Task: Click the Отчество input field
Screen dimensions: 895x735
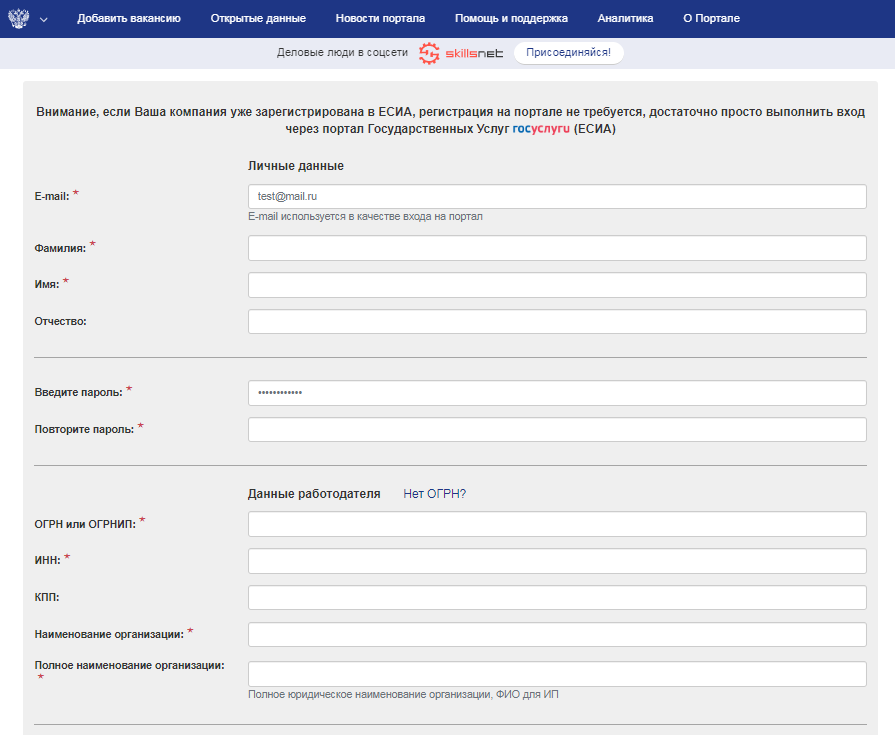Action: 557,322
